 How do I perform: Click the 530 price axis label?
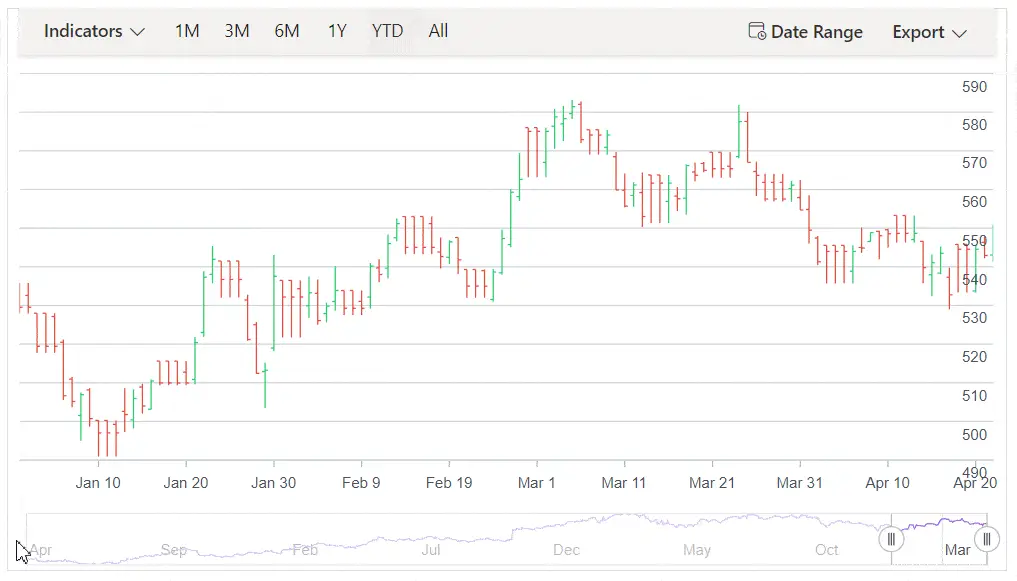[x=974, y=318]
